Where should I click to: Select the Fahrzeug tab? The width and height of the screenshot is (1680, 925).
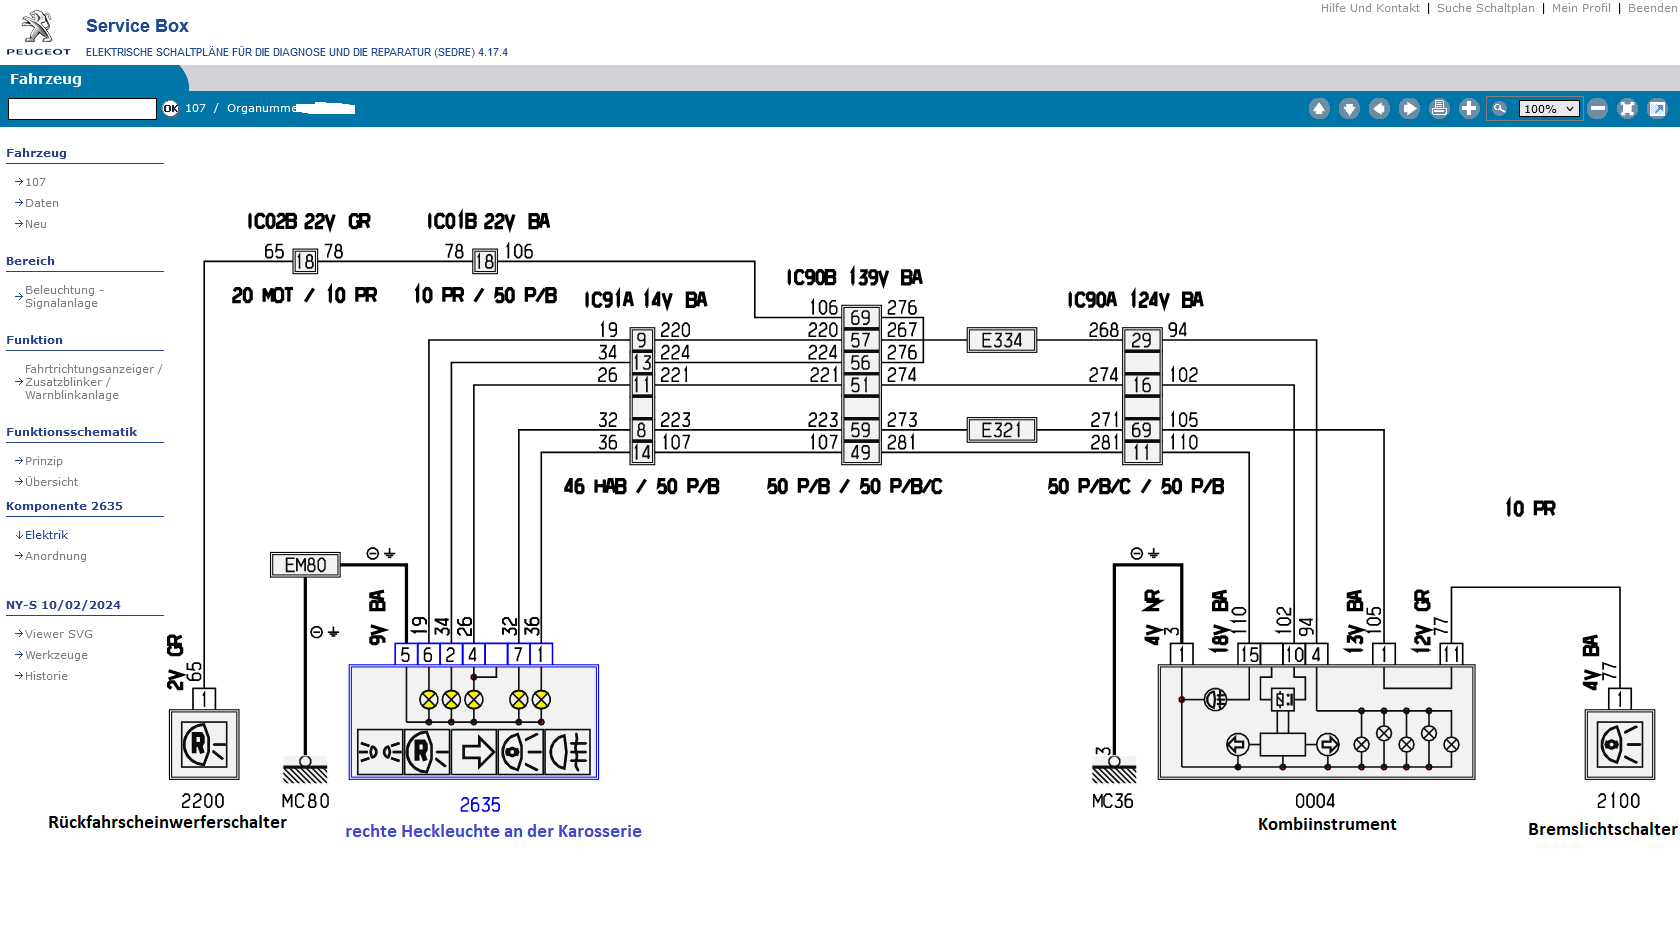click(46, 79)
